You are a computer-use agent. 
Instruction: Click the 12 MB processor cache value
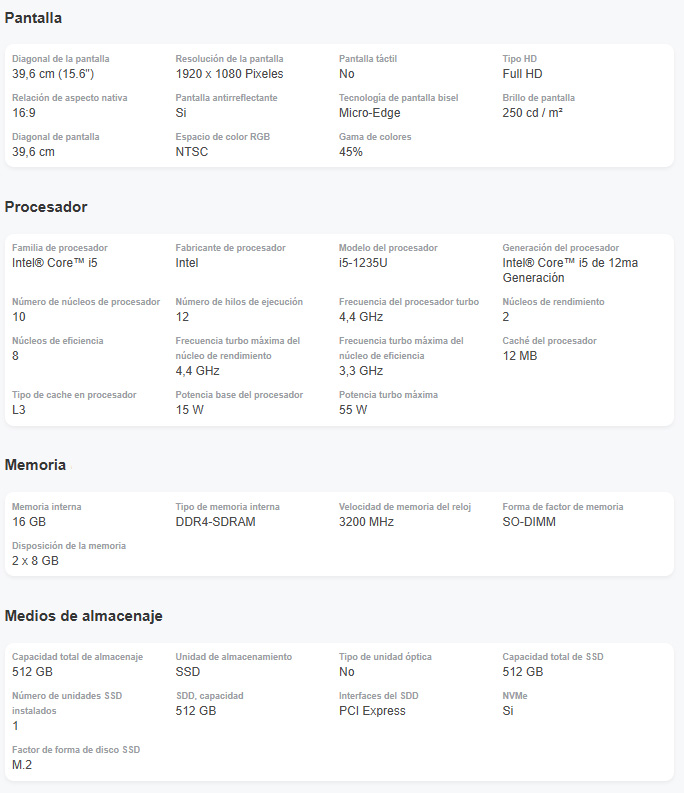tap(520, 356)
